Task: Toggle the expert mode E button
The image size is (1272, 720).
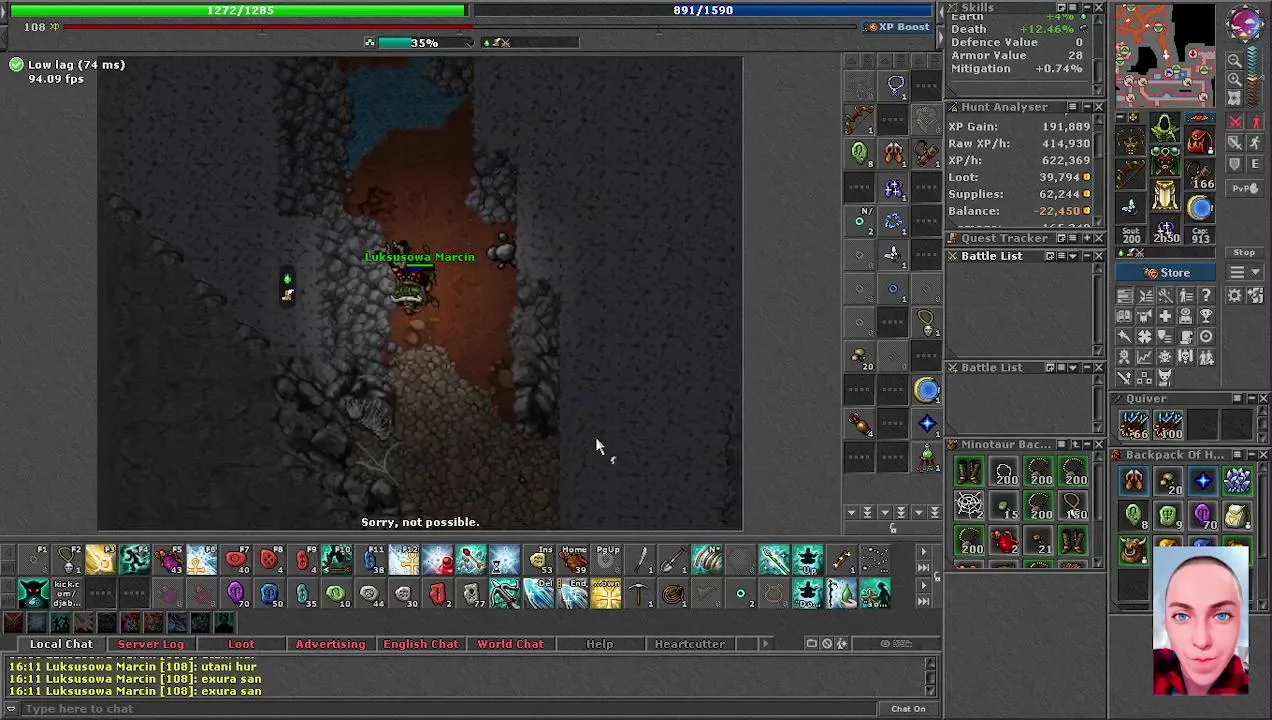Action: click(x=1256, y=163)
